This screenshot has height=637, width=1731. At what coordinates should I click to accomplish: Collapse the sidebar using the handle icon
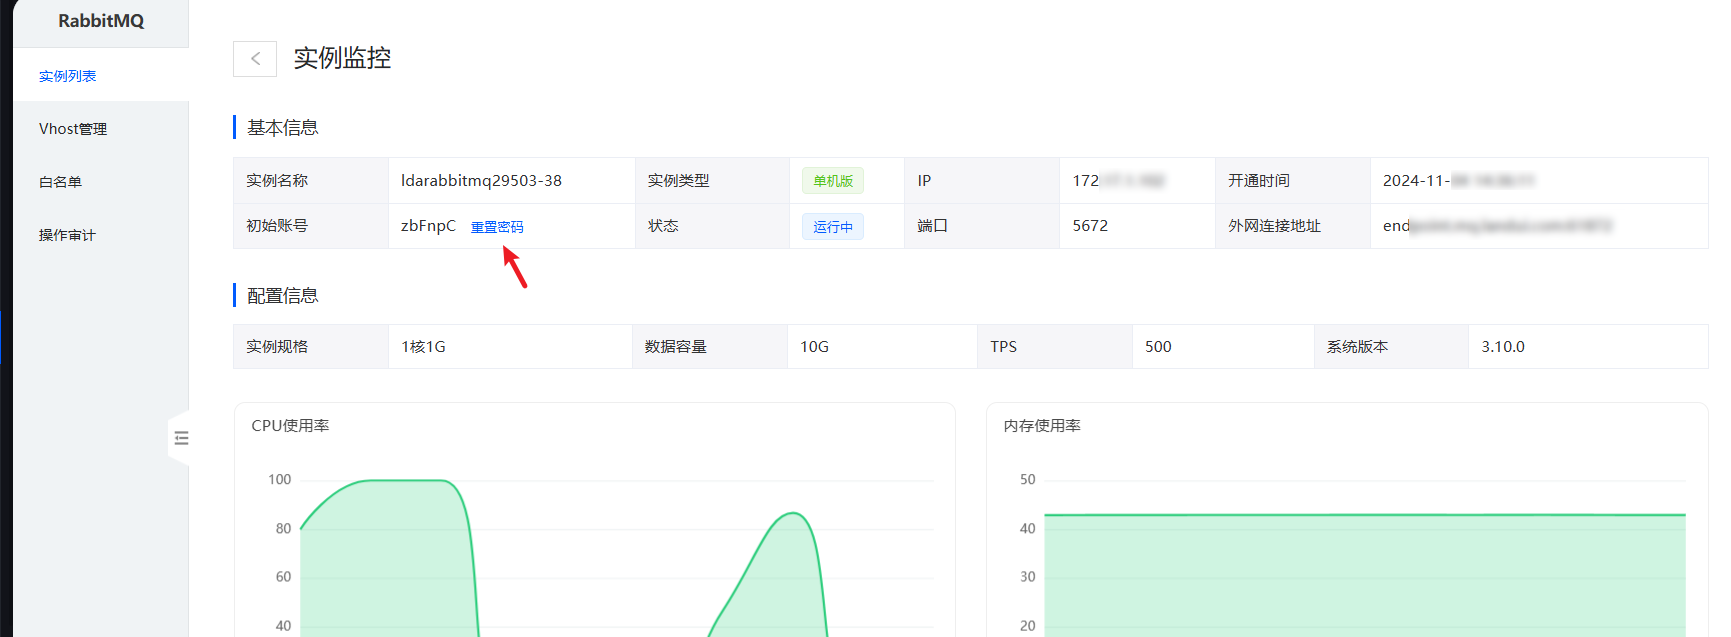[181, 438]
